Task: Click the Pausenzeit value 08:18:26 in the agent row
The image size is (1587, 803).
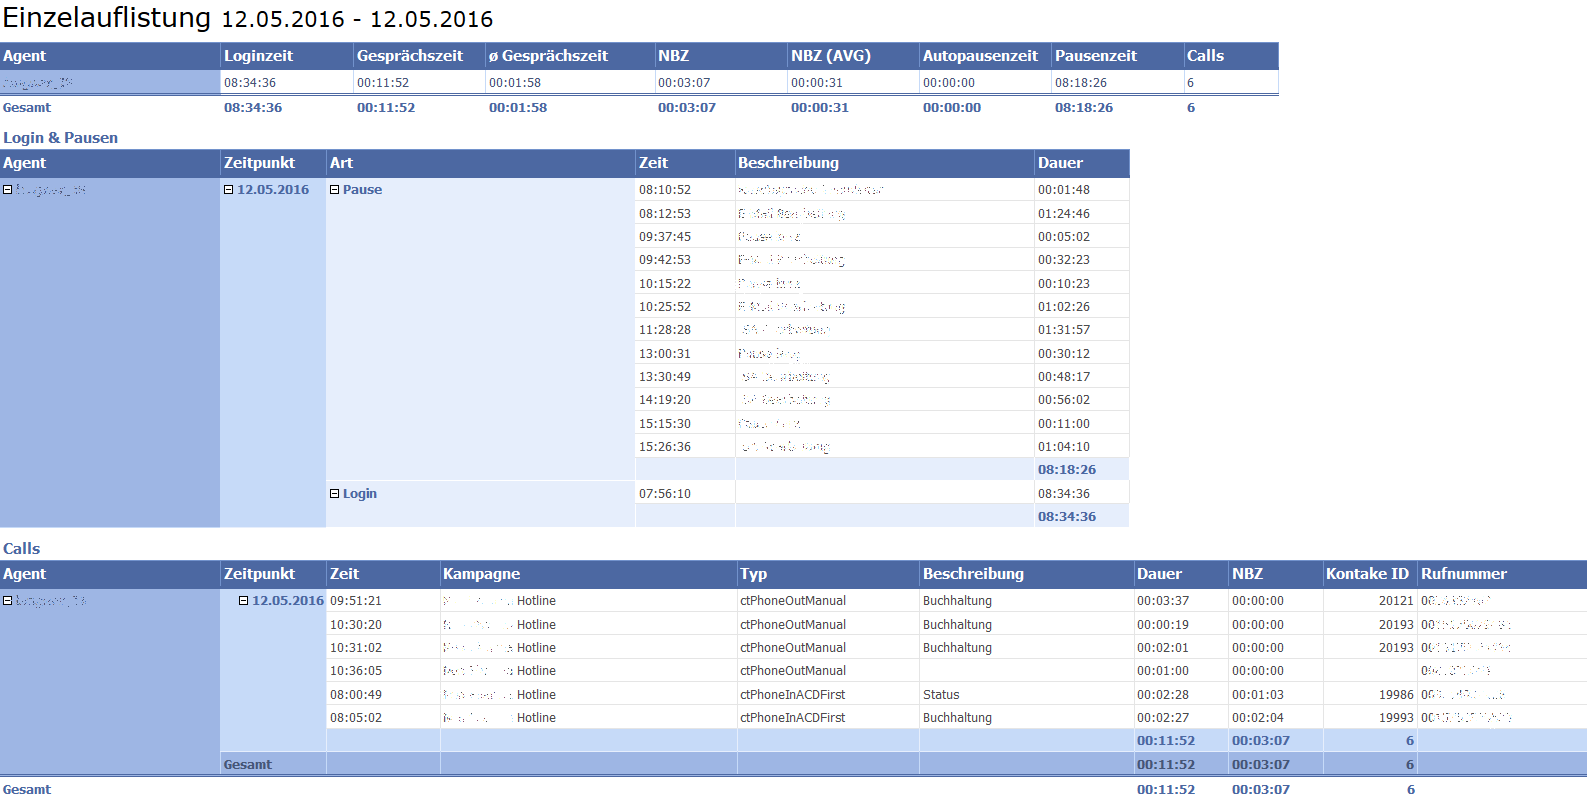Action: [x=1081, y=83]
